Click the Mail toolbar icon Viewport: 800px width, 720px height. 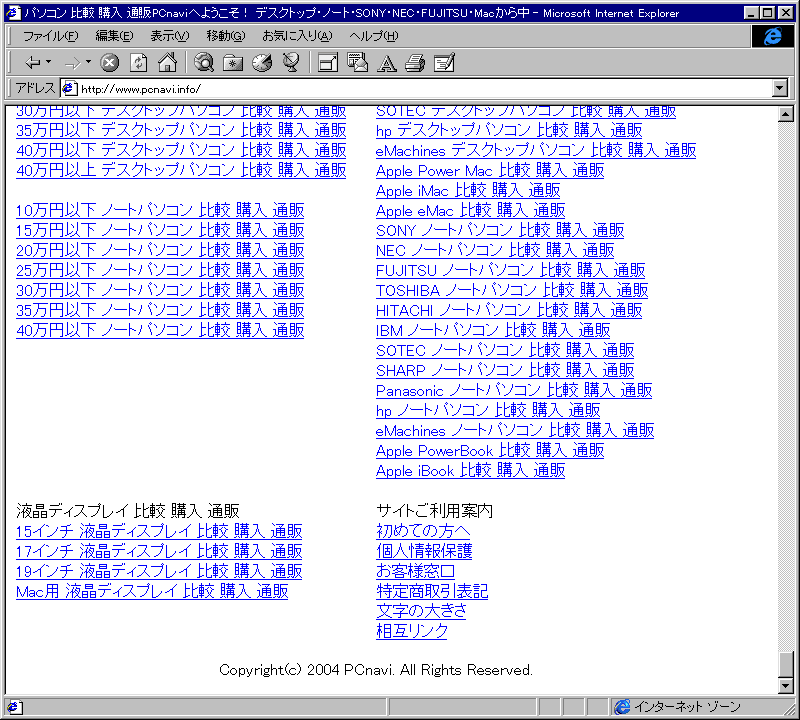point(357,63)
